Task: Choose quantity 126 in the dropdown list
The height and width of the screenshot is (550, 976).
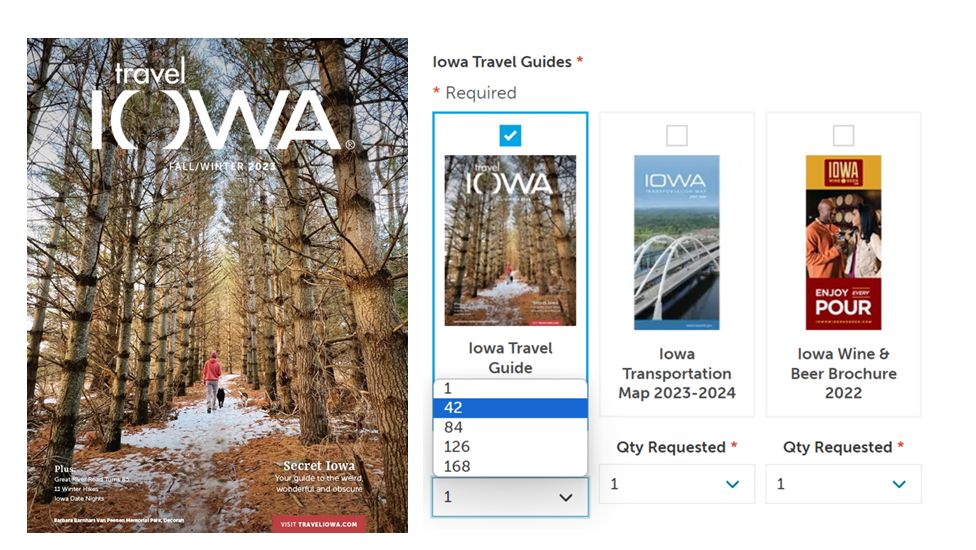Action: point(510,447)
